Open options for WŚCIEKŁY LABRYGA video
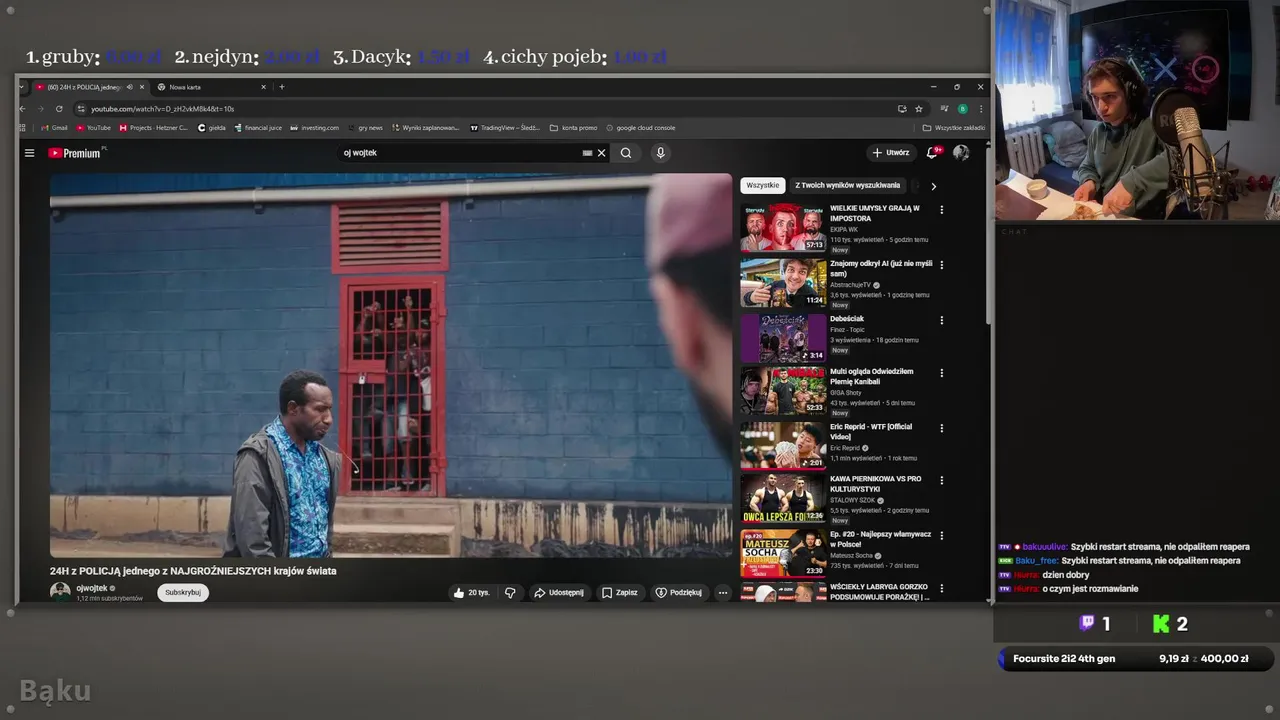This screenshot has width=1280, height=720. pos(941,588)
